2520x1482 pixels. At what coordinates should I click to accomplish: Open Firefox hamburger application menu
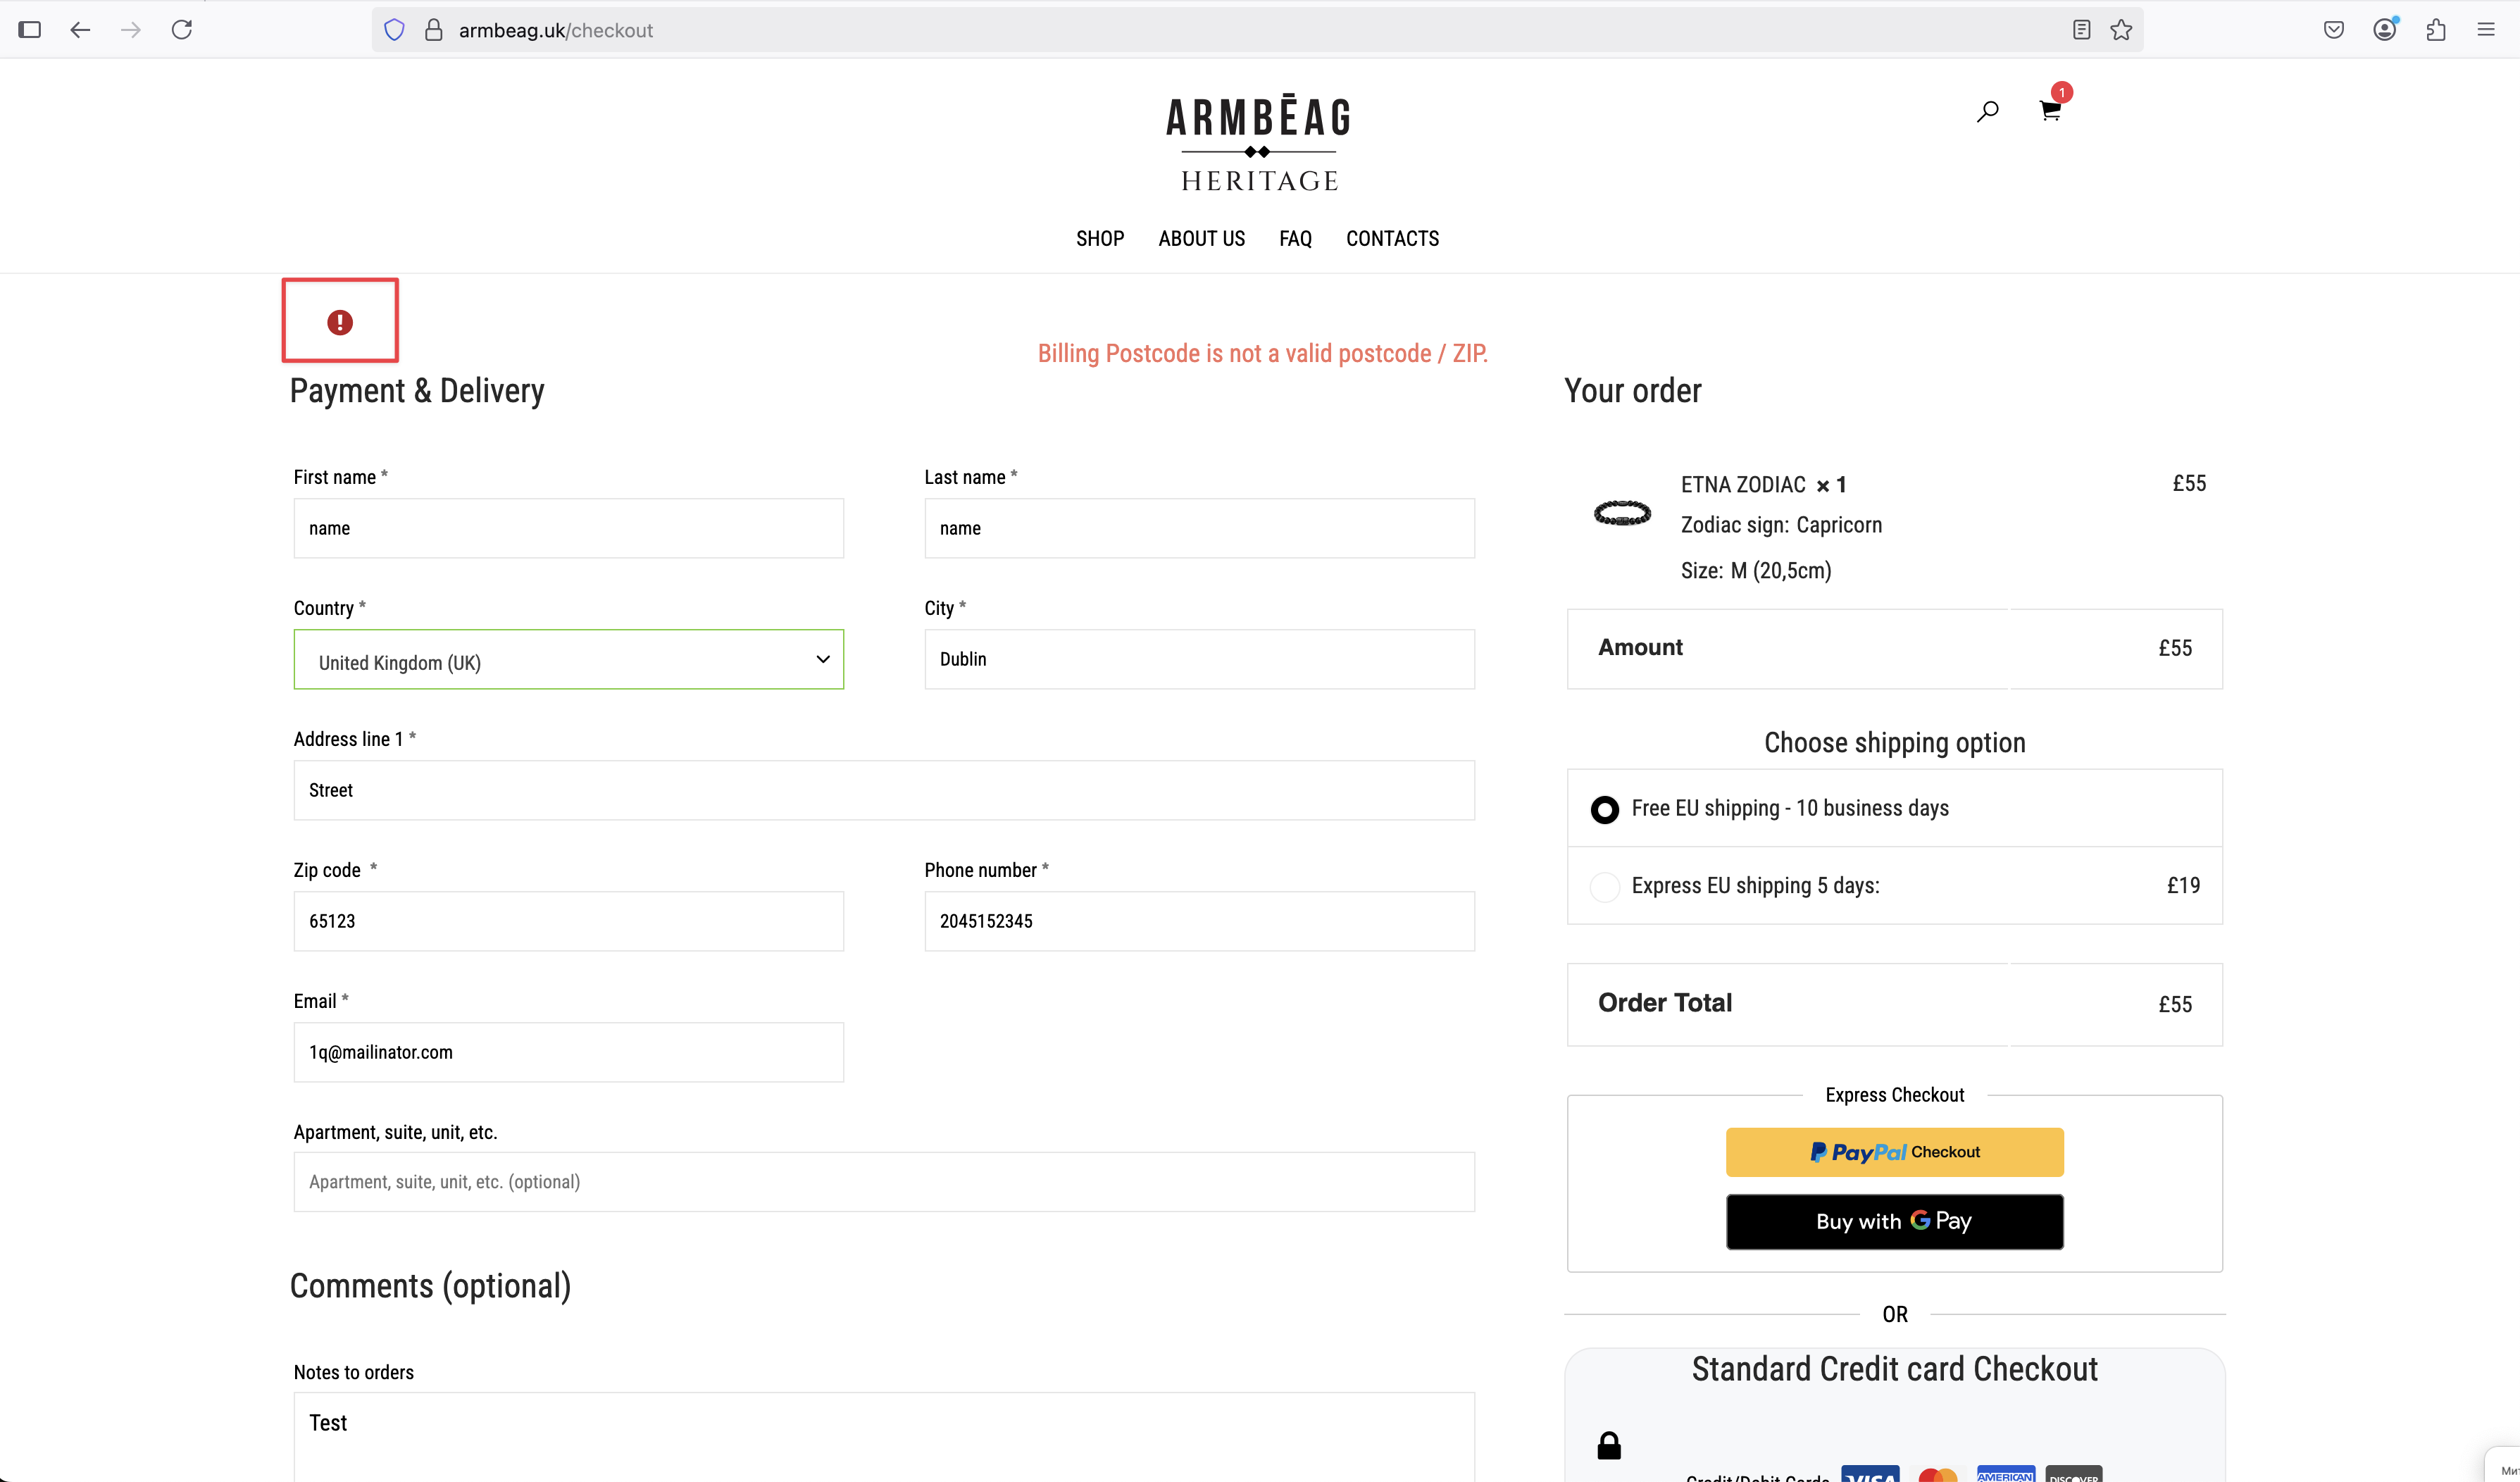tap(2486, 30)
